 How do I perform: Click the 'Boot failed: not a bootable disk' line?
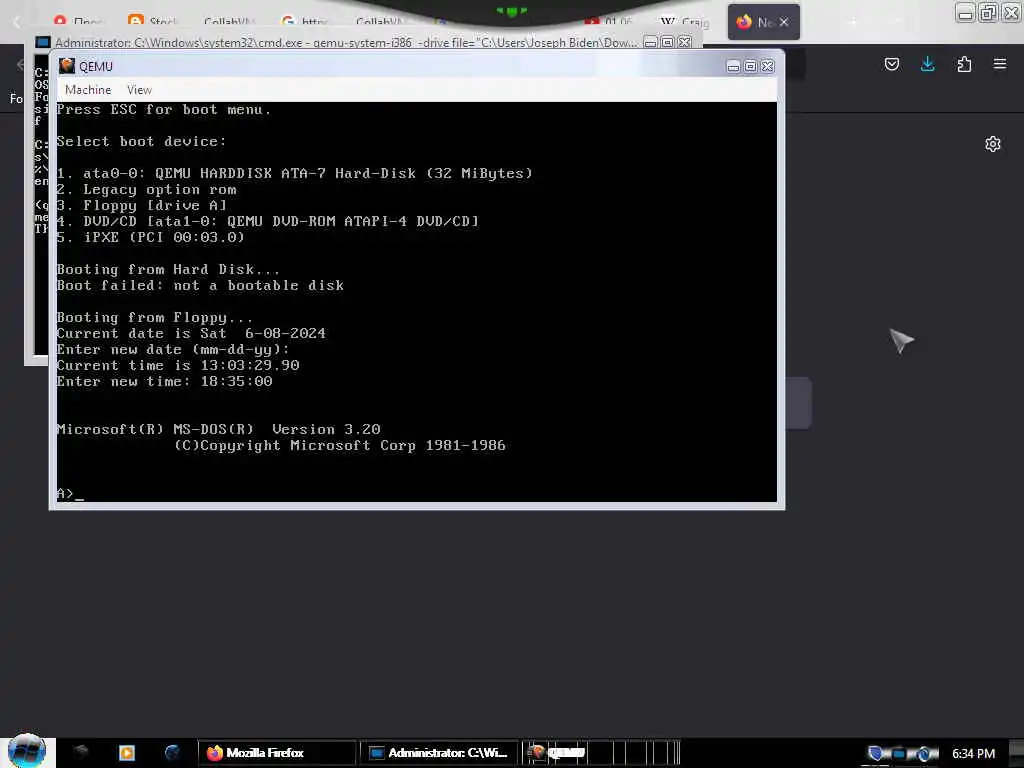click(x=200, y=285)
